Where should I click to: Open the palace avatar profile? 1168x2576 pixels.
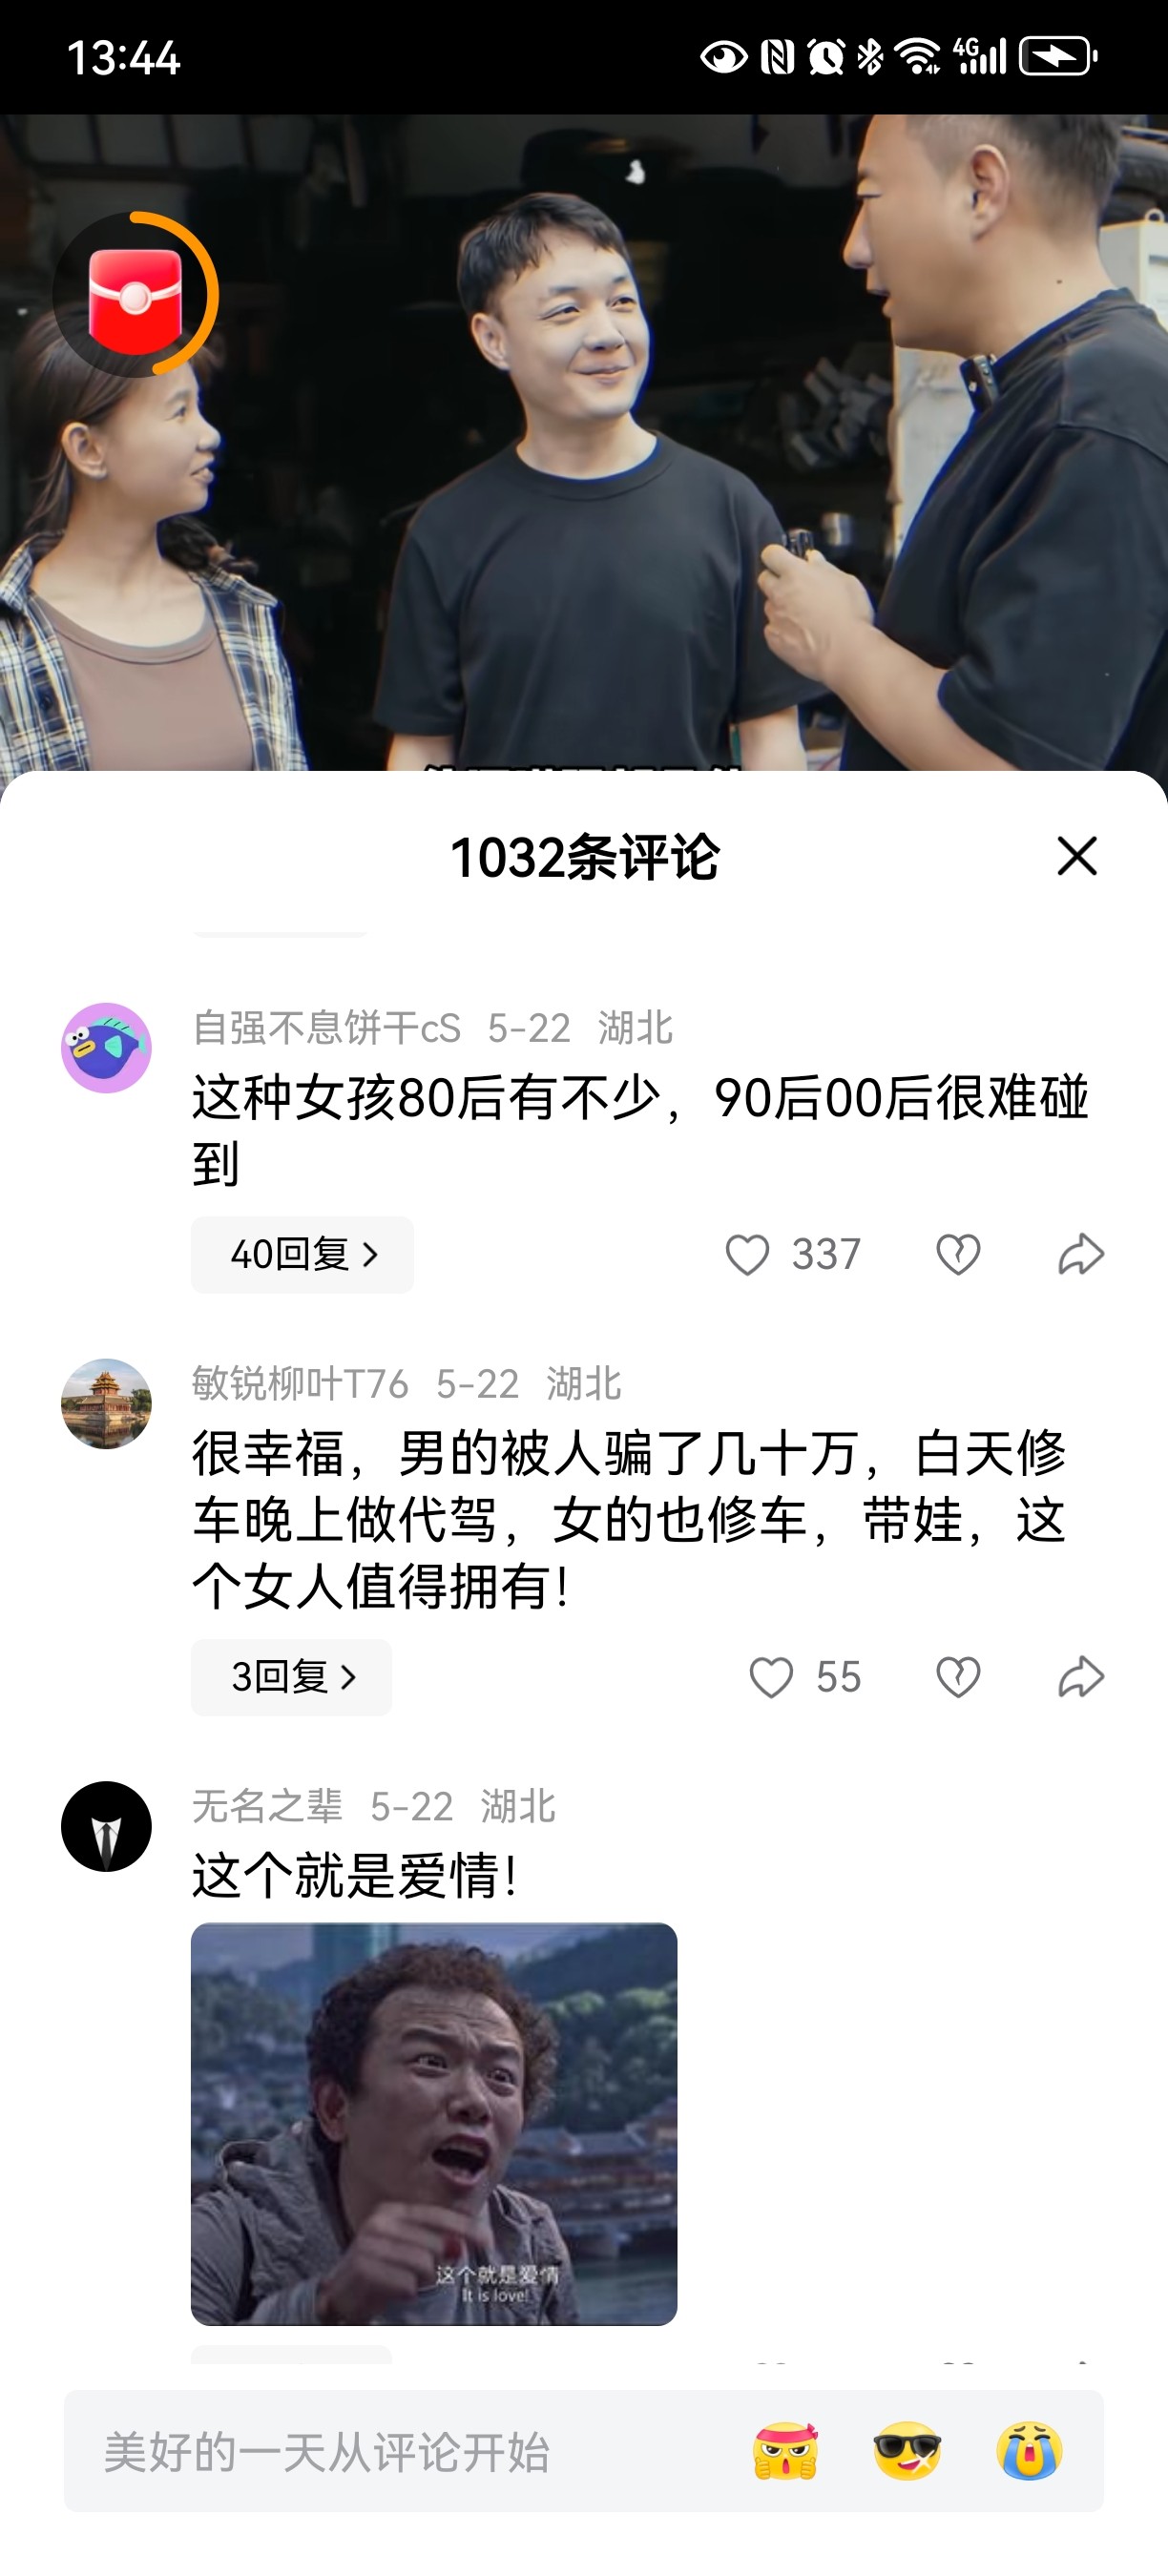coord(106,1403)
